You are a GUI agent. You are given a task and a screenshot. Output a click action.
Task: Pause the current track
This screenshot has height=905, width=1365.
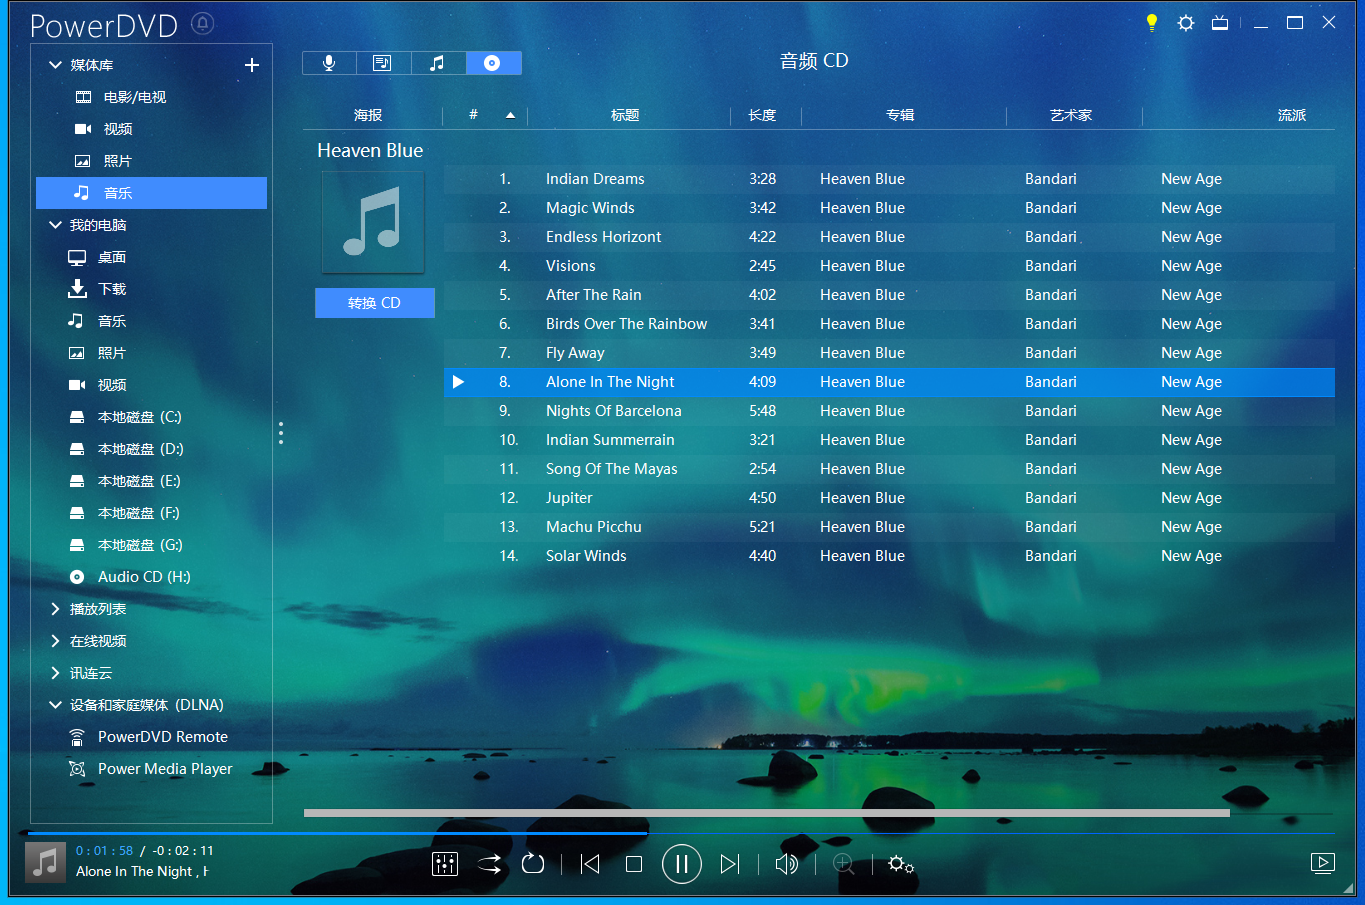point(682,864)
